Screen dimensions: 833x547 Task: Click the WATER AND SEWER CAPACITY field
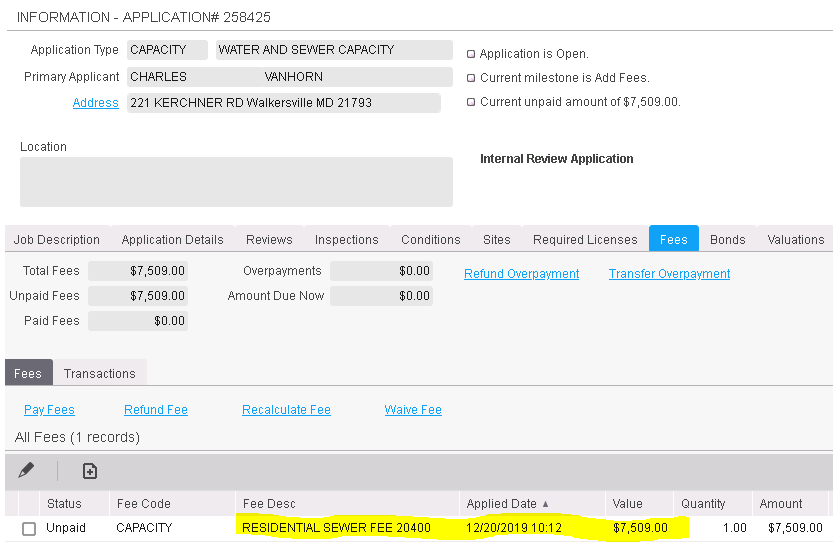coord(334,50)
